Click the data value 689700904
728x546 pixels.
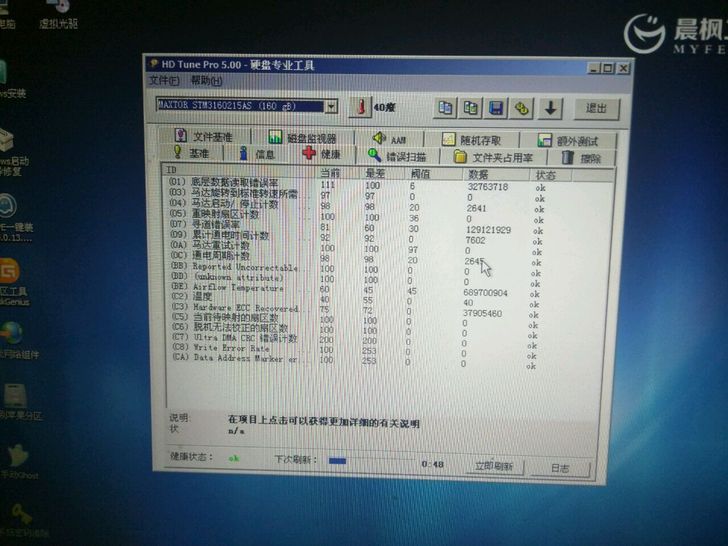pos(485,293)
